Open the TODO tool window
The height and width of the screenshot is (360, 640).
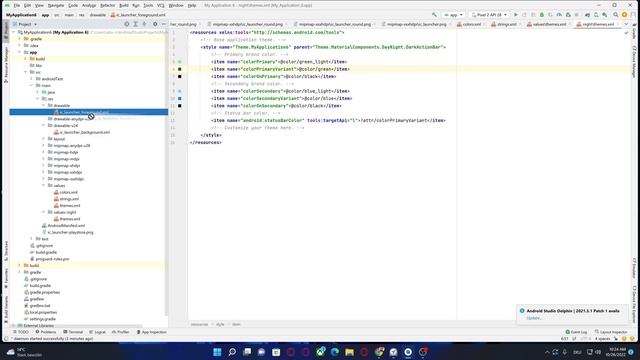(x=21, y=332)
